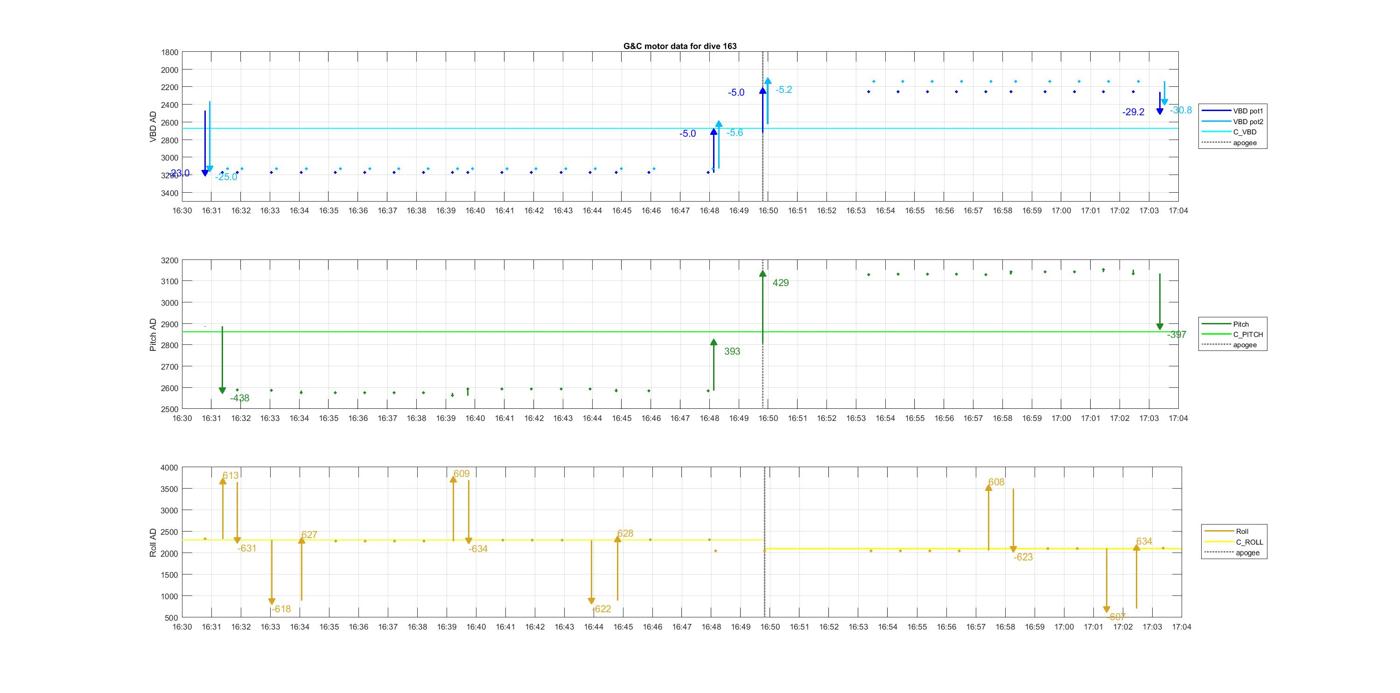Click the '609' roll data label

tap(461, 474)
